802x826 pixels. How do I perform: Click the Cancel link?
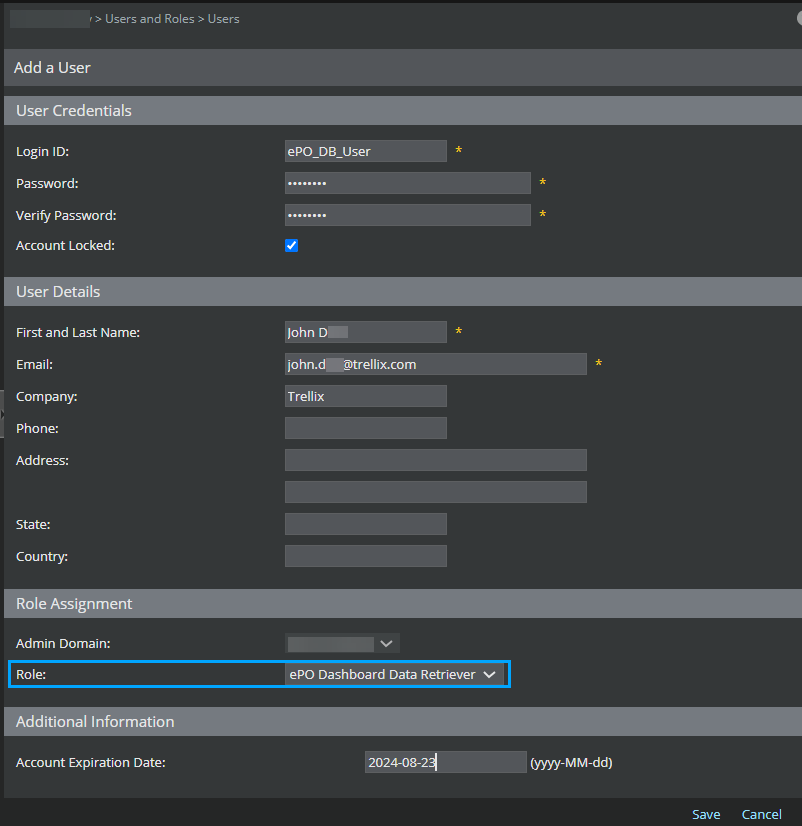pos(761,814)
